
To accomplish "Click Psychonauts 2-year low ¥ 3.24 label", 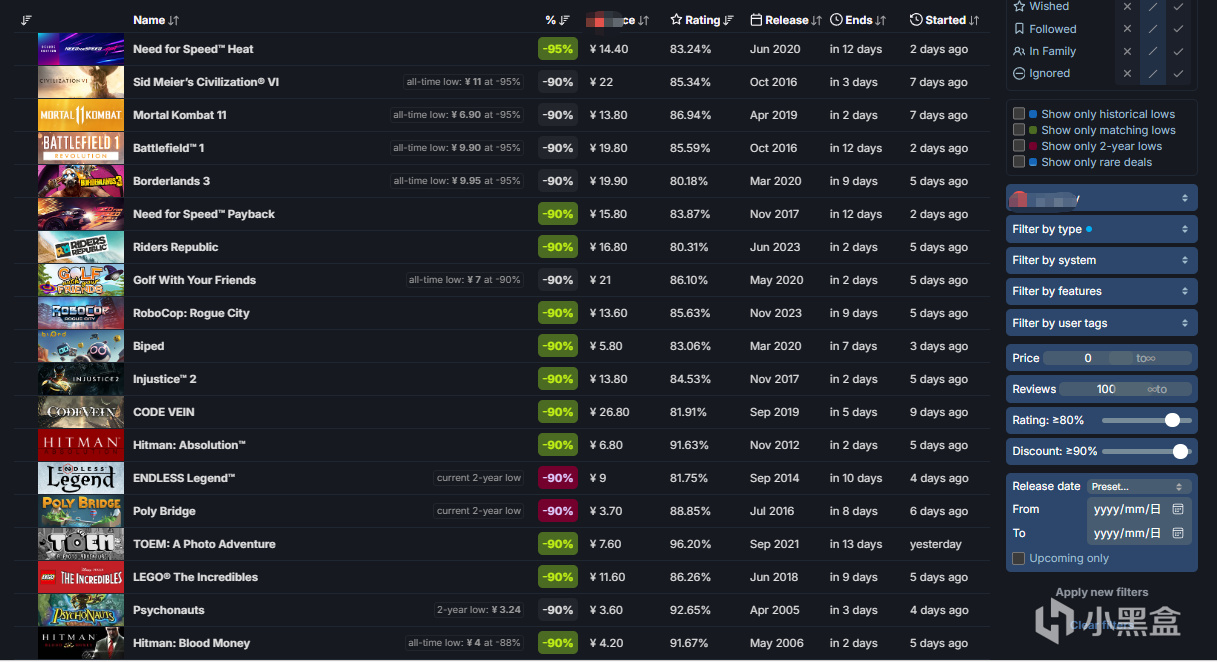I will coord(479,610).
